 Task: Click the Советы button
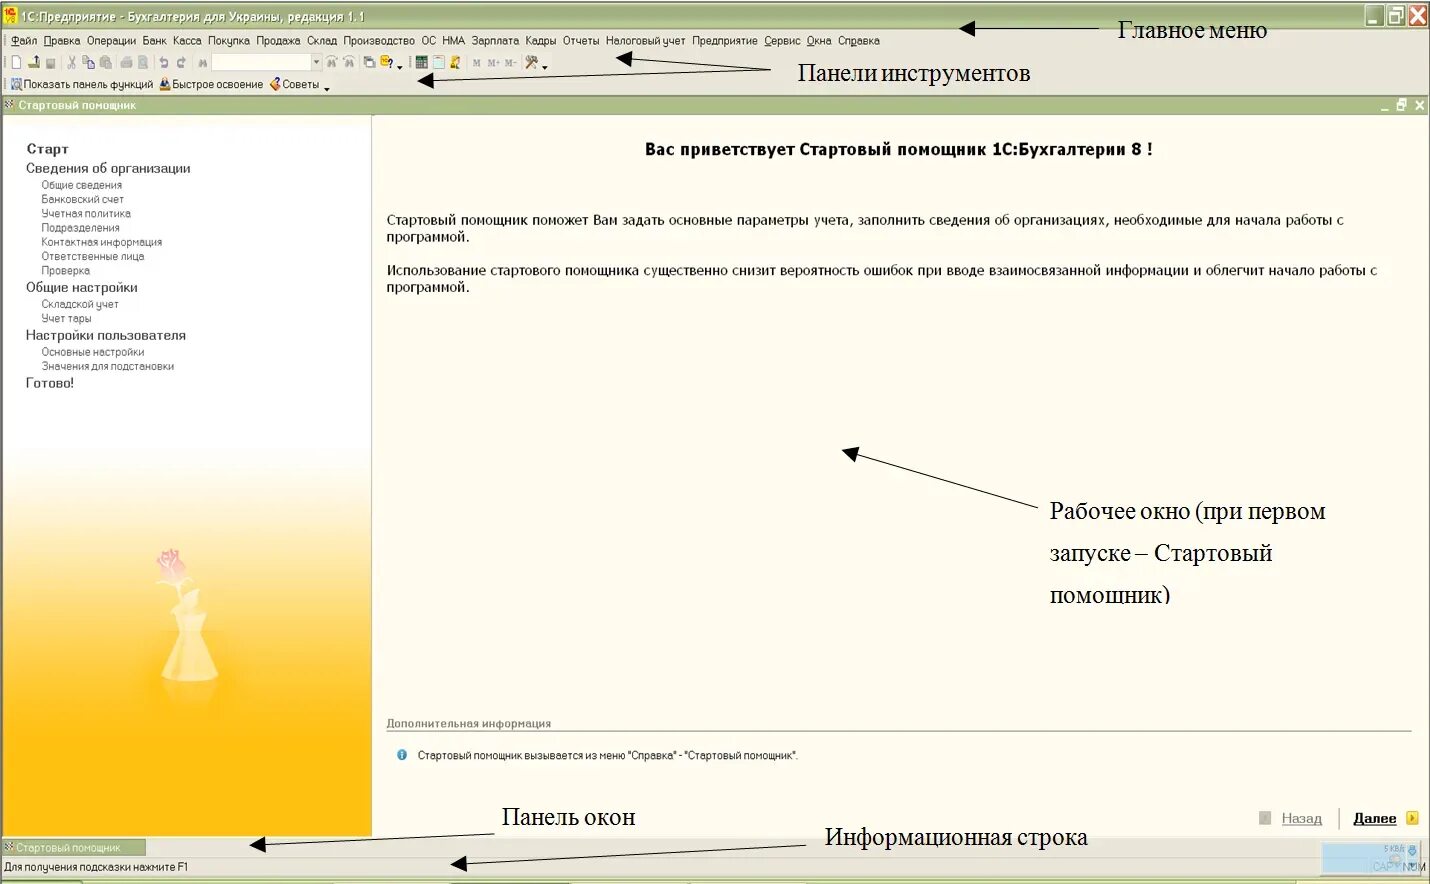pyautogui.click(x=294, y=84)
